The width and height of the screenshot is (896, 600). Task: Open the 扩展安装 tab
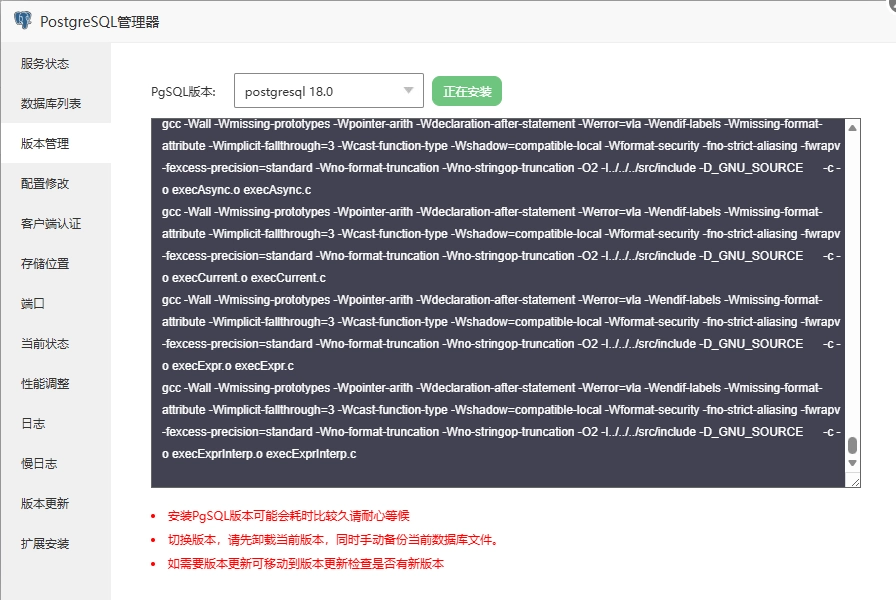click(x=56, y=543)
